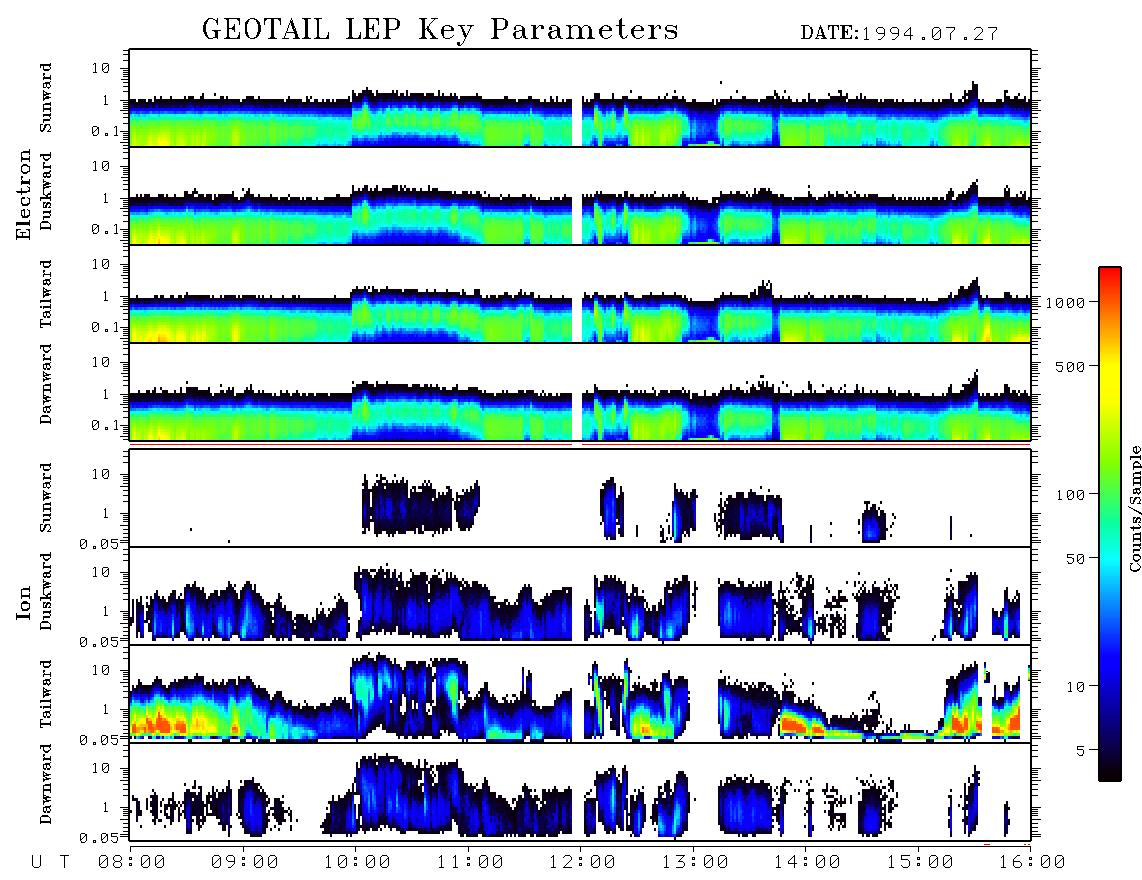Click the 10 tick of Ion Duskward axis

[x=101, y=572]
